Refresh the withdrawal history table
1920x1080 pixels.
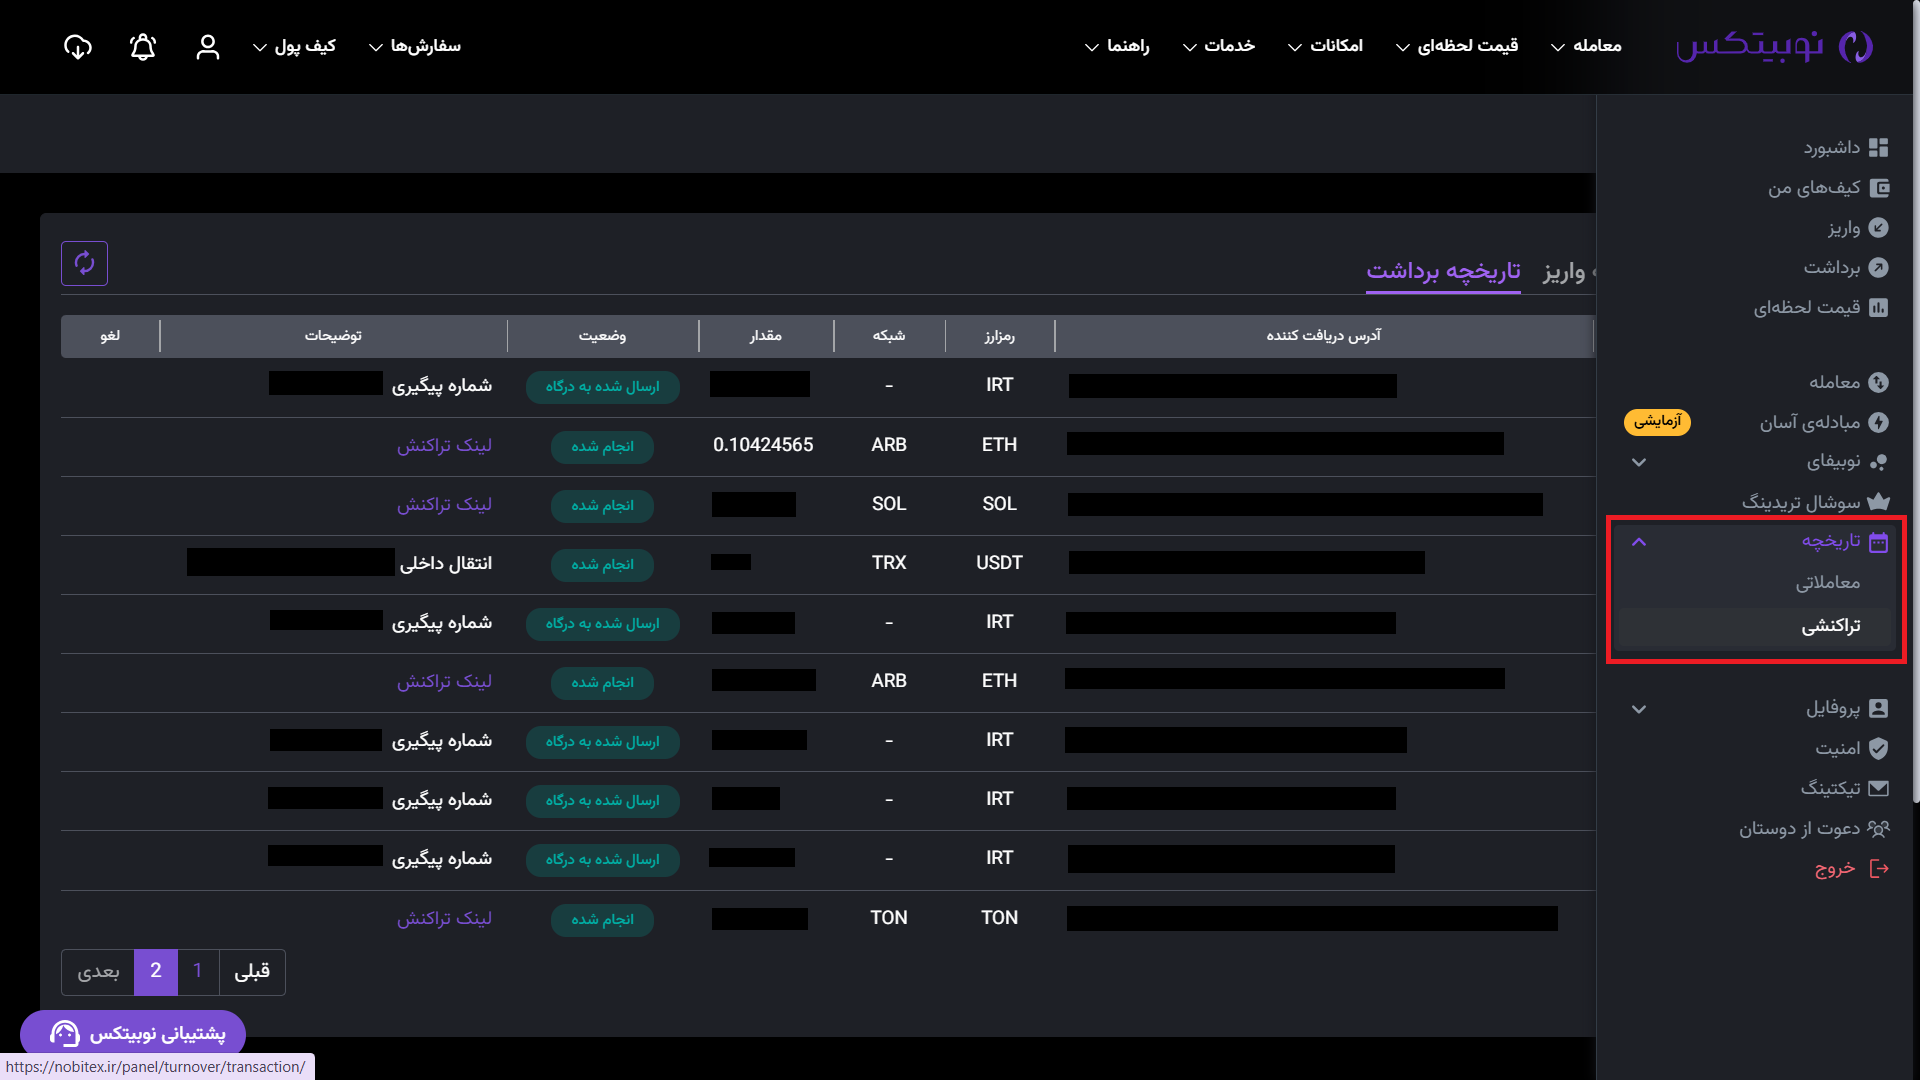(x=84, y=263)
